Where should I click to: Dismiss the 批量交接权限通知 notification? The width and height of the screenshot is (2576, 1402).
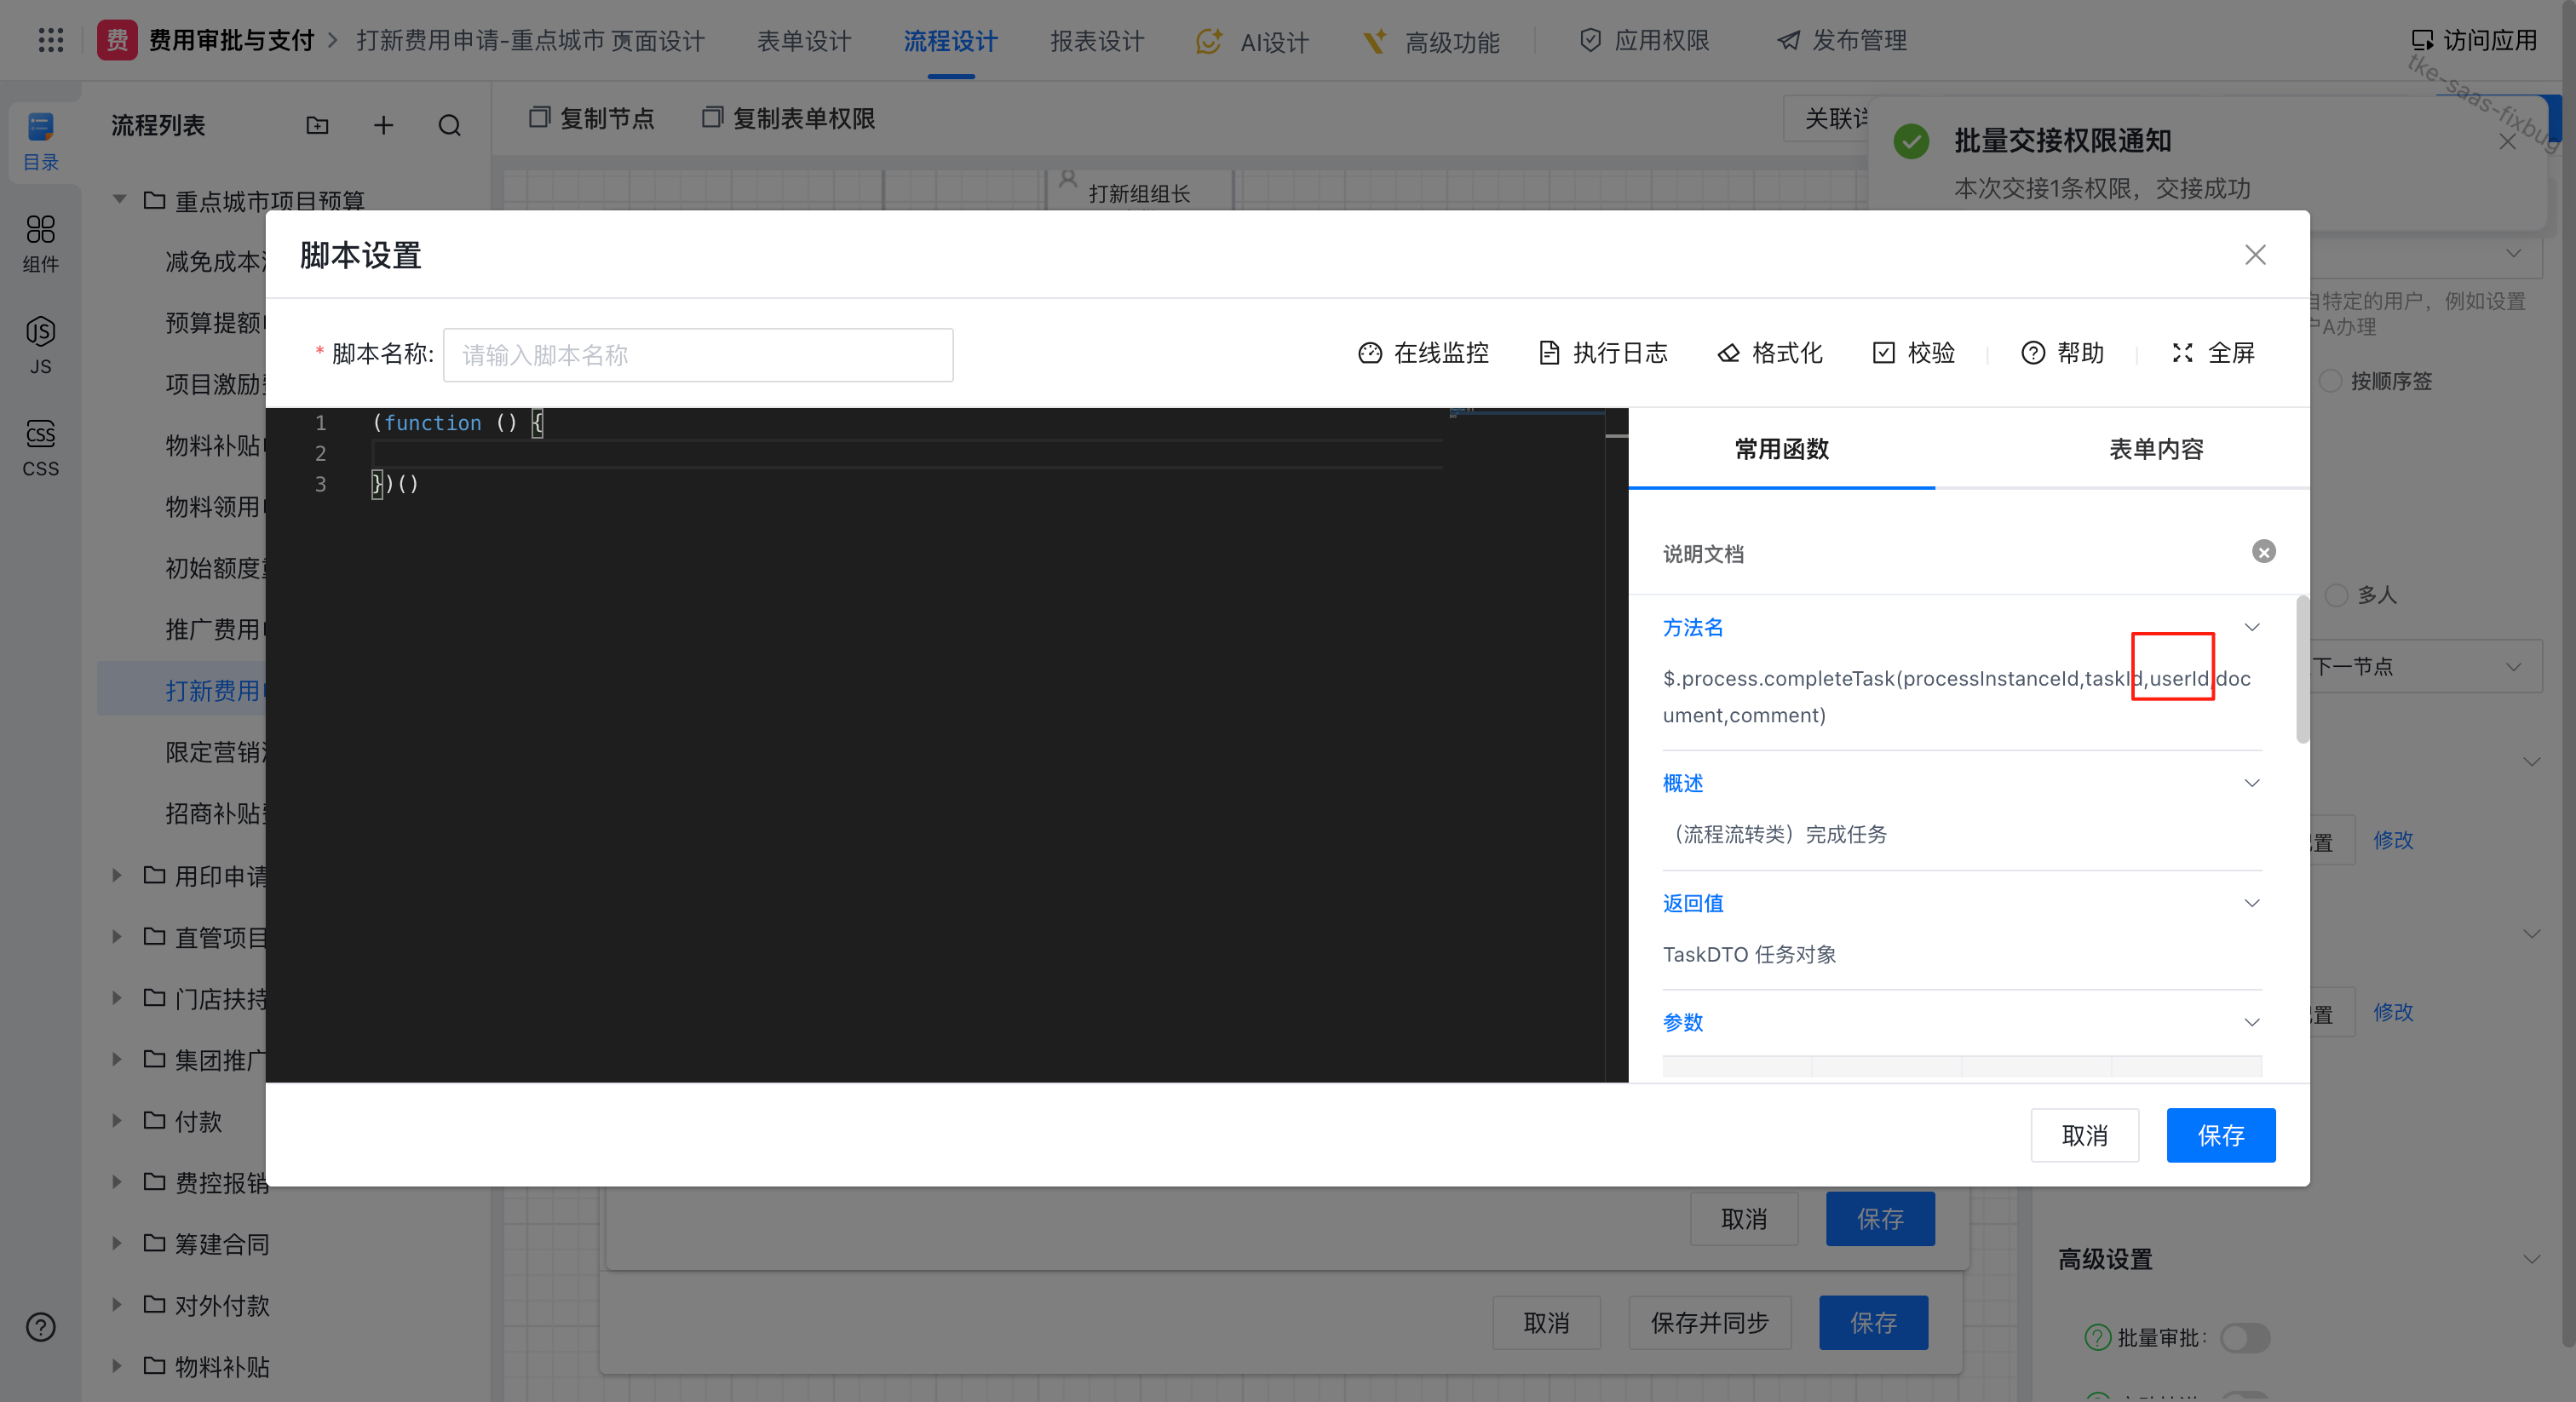[2507, 141]
